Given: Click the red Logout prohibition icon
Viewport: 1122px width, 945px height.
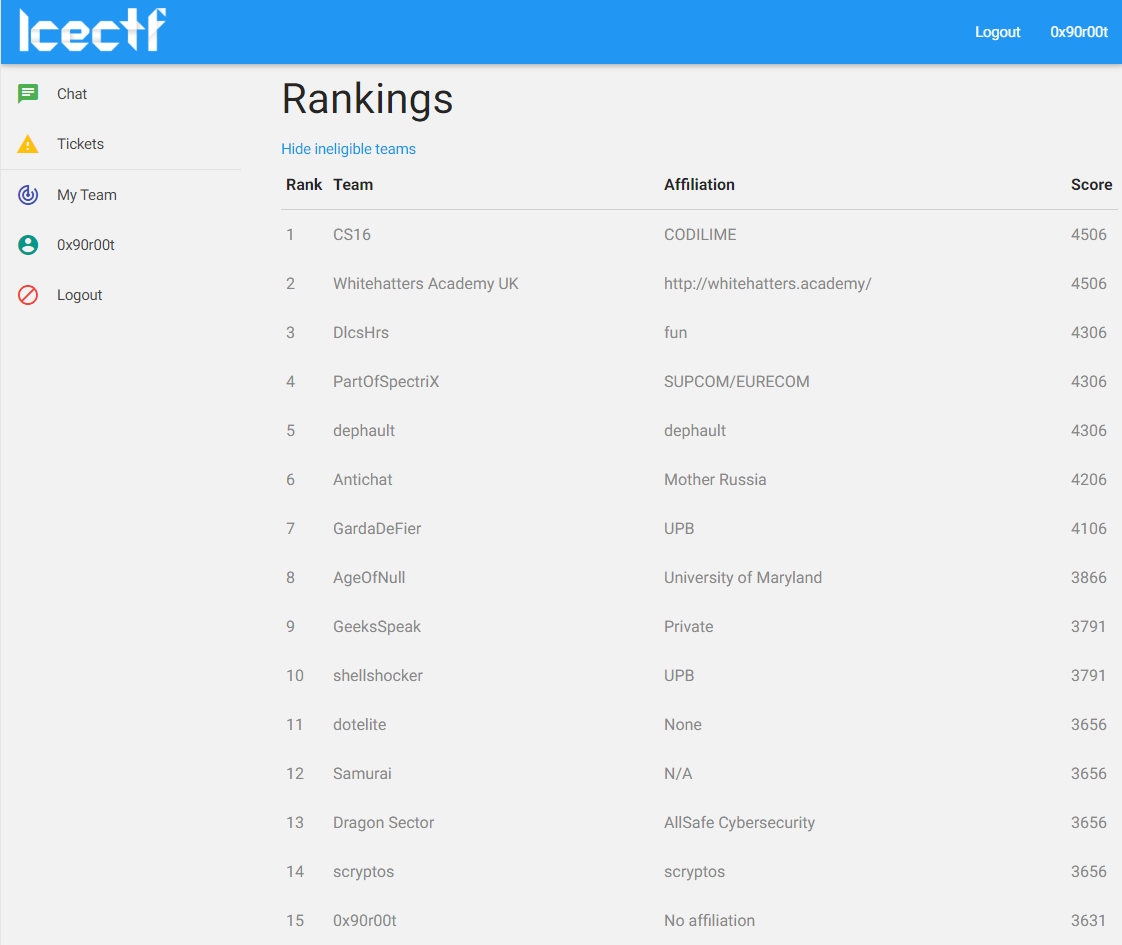Looking at the screenshot, I should (x=28, y=295).
